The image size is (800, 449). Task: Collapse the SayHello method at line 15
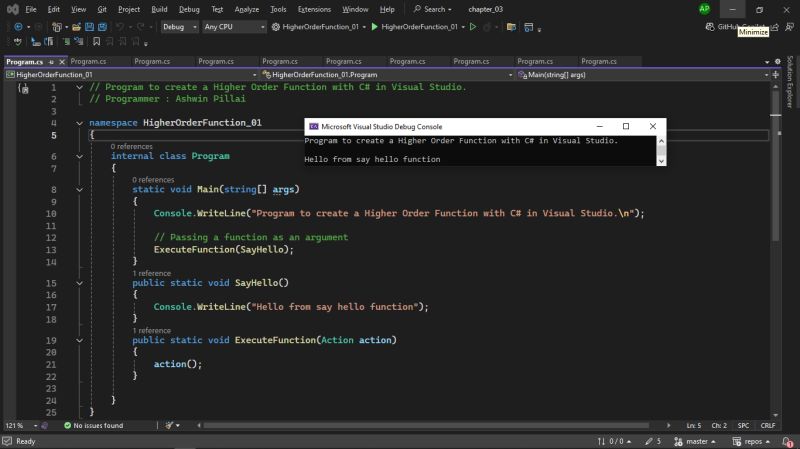point(80,283)
